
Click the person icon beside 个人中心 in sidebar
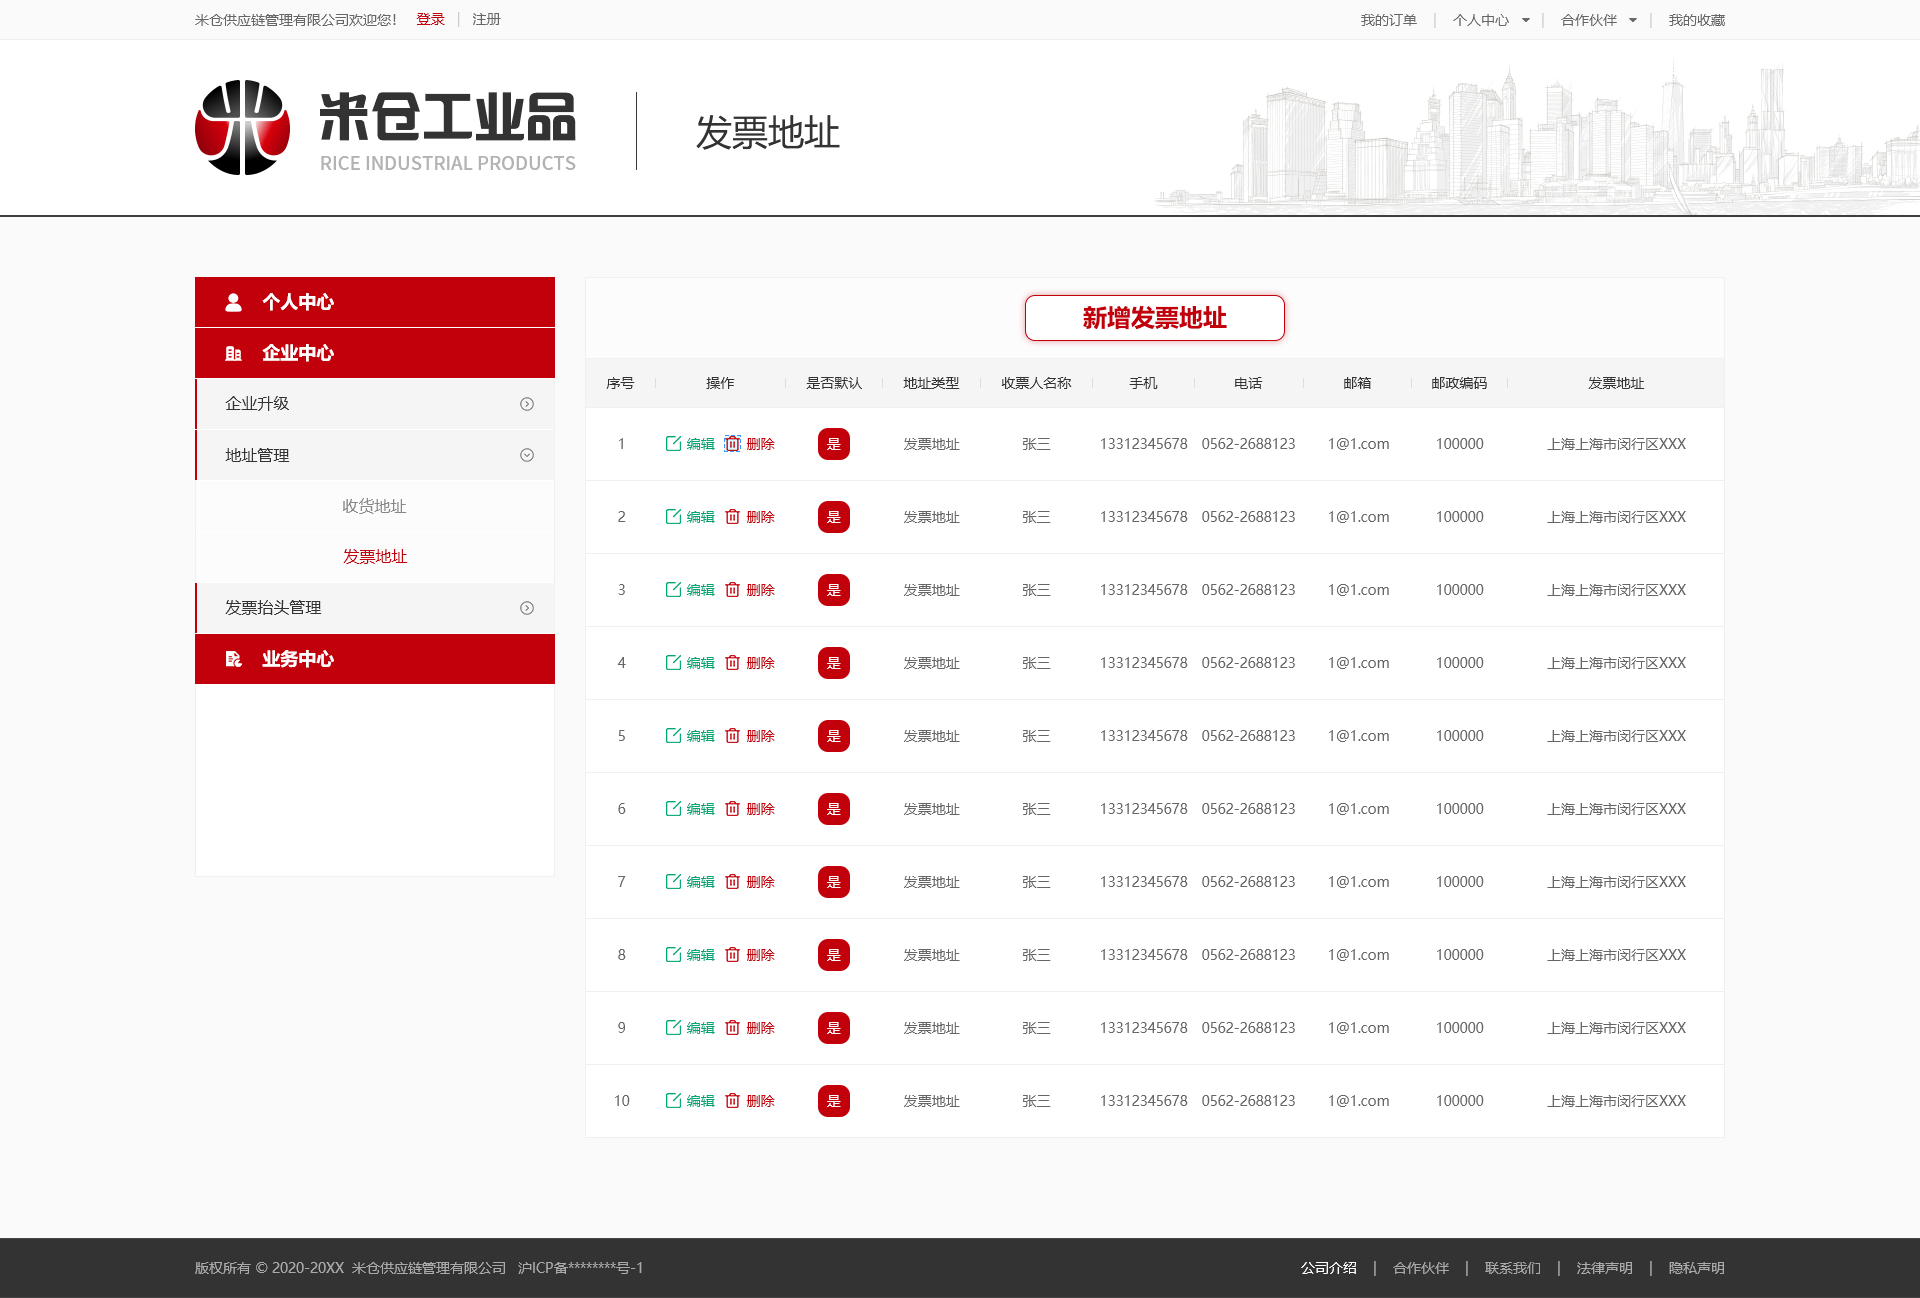click(233, 302)
